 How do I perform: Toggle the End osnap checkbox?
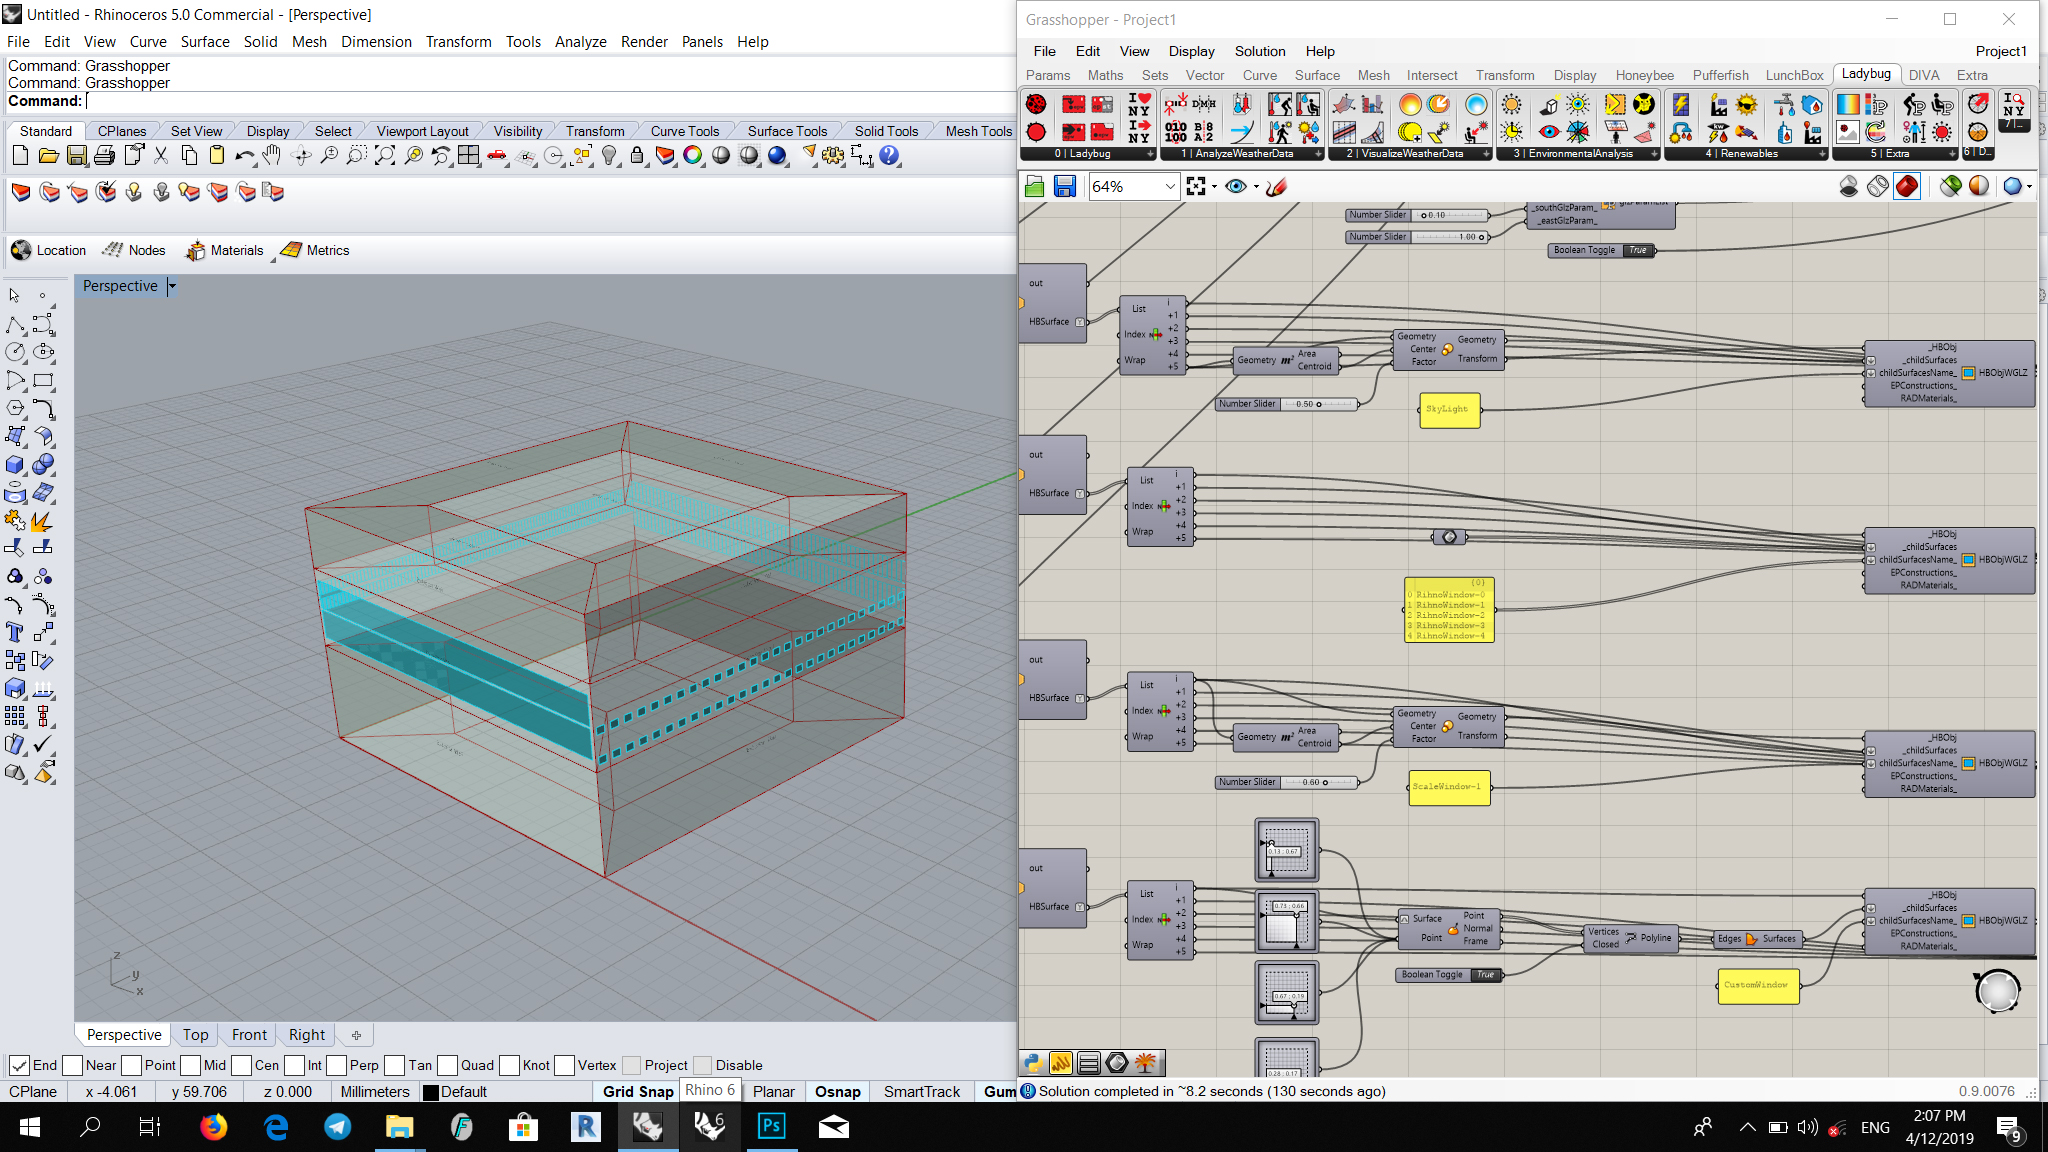click(x=19, y=1065)
